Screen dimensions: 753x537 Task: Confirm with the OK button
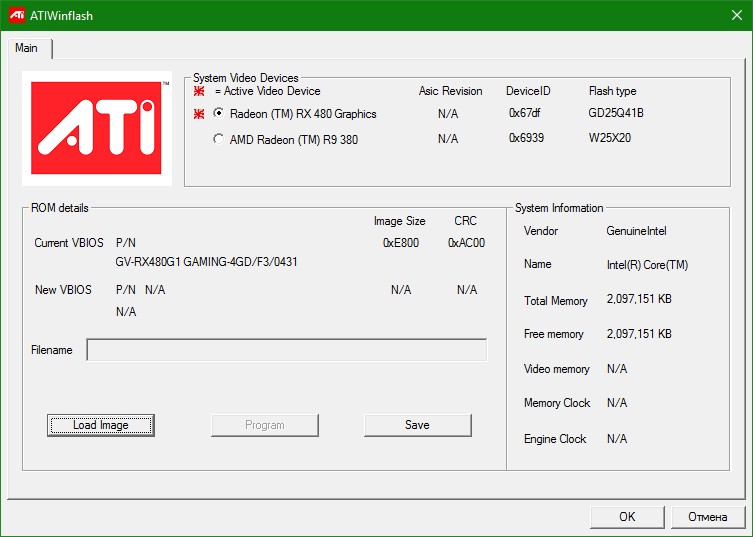tap(627, 517)
